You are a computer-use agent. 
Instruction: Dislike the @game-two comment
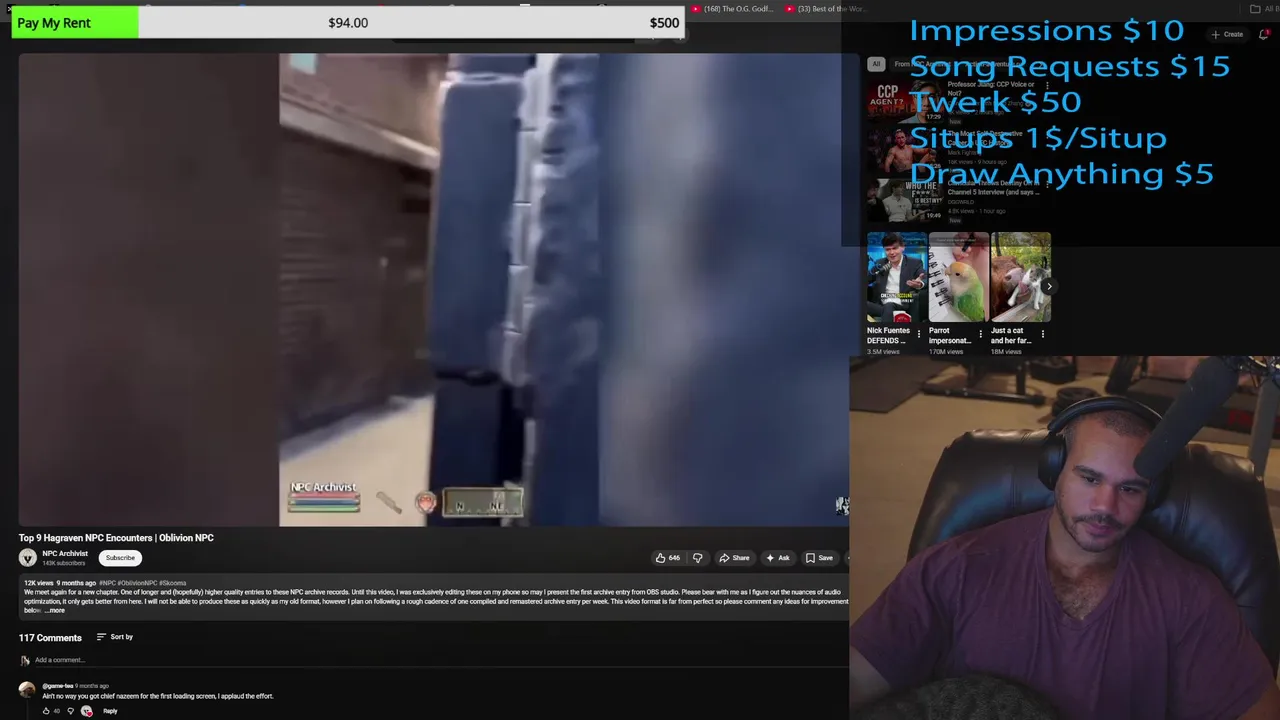[x=70, y=711]
